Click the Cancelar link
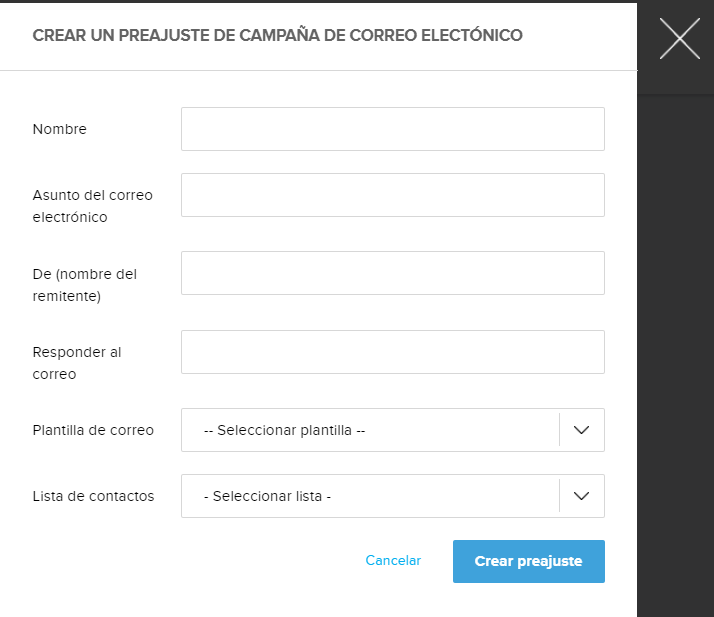 coord(393,561)
